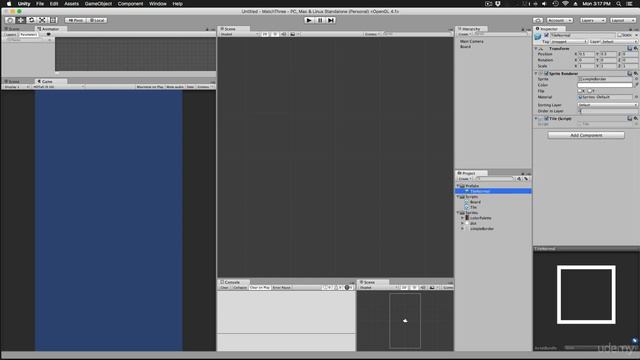This screenshot has height=360, width=640.
Task: Click the Project panel search field
Action: click(494, 179)
